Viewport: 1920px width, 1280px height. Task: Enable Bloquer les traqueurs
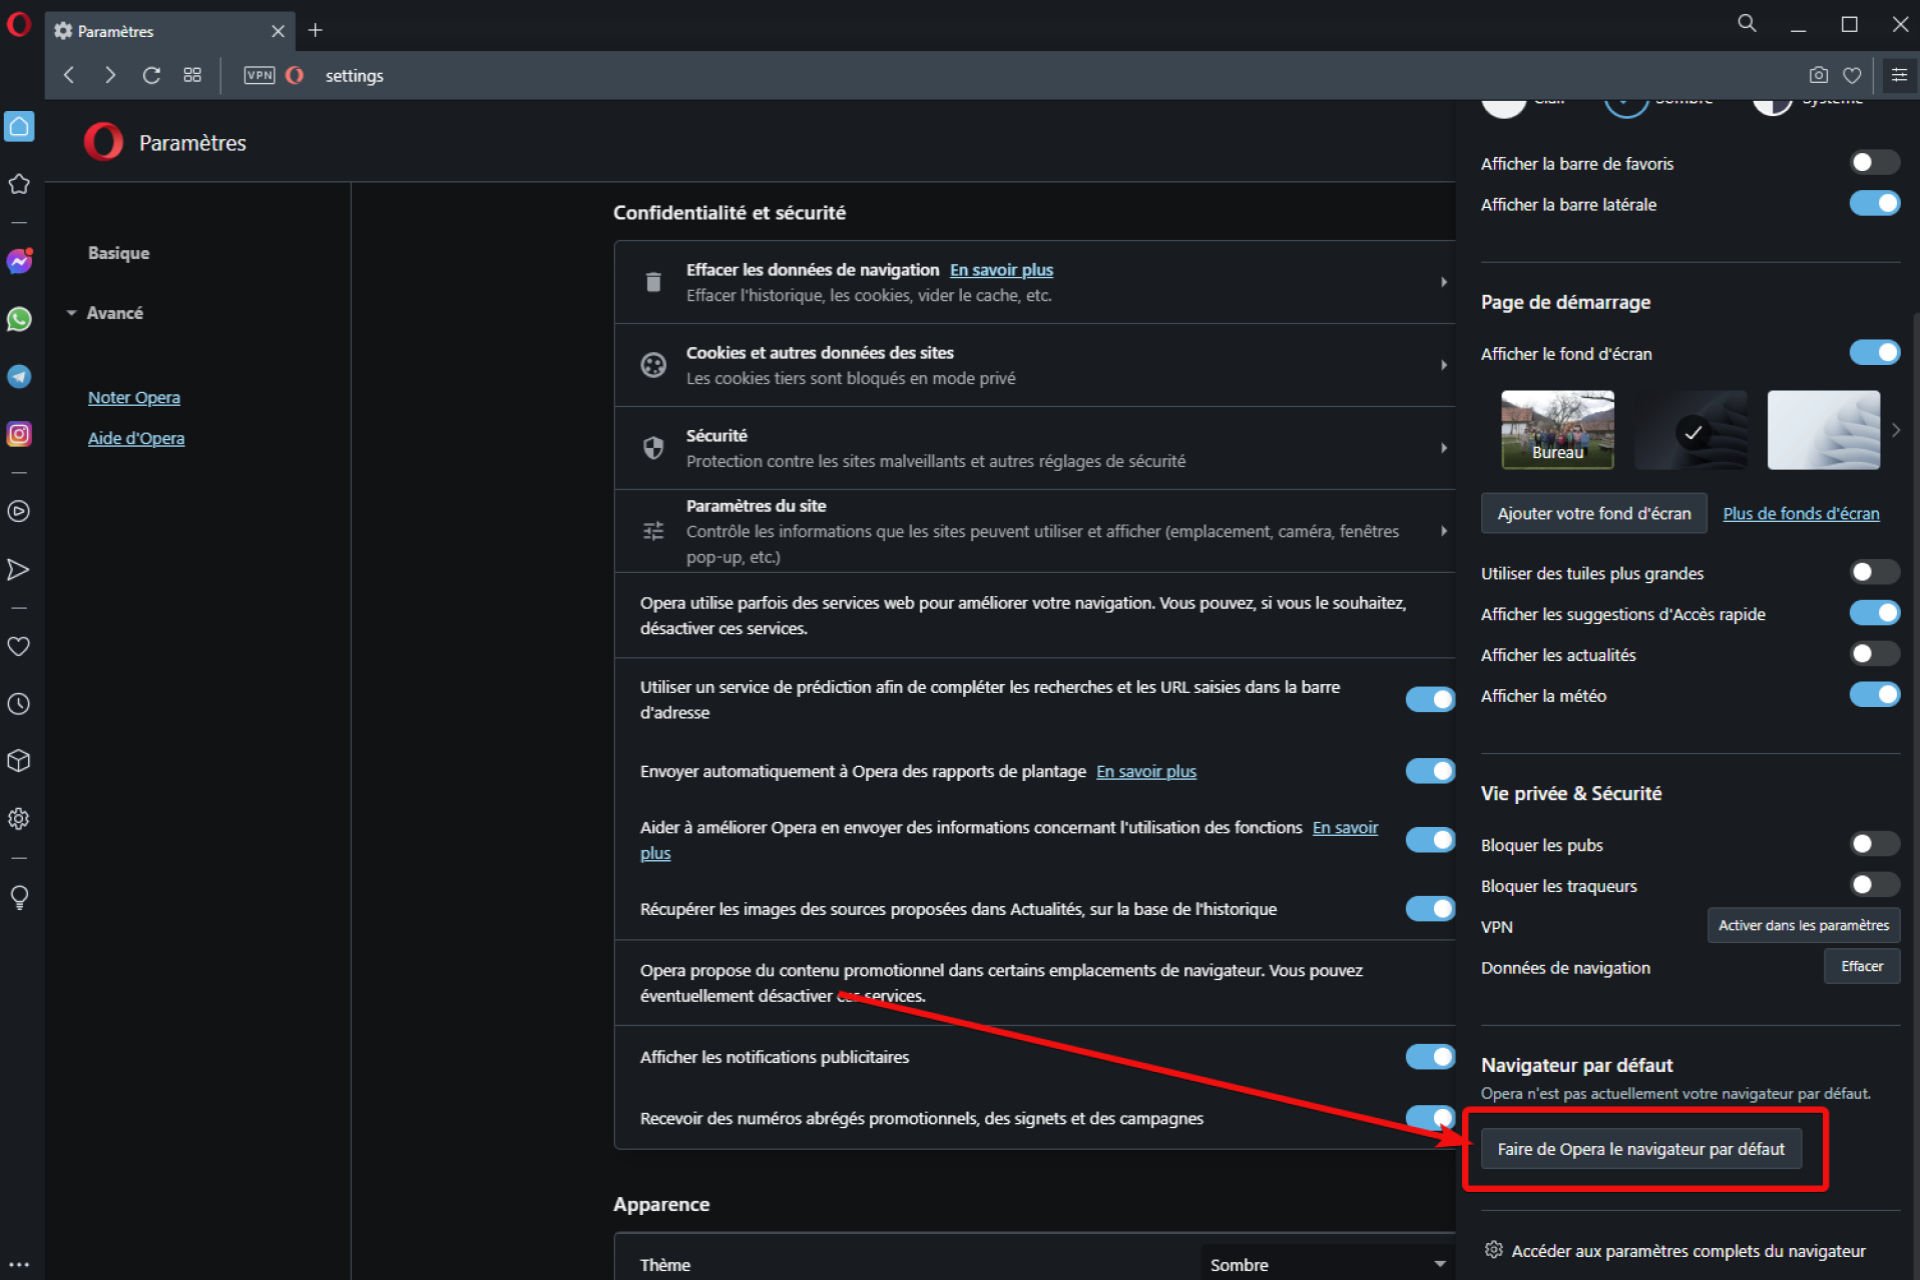point(1874,885)
